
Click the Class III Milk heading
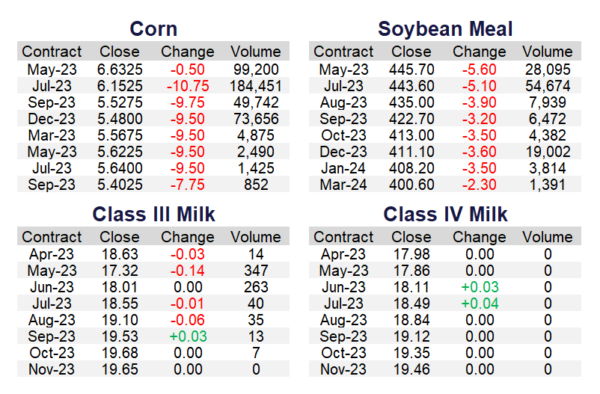(153, 214)
